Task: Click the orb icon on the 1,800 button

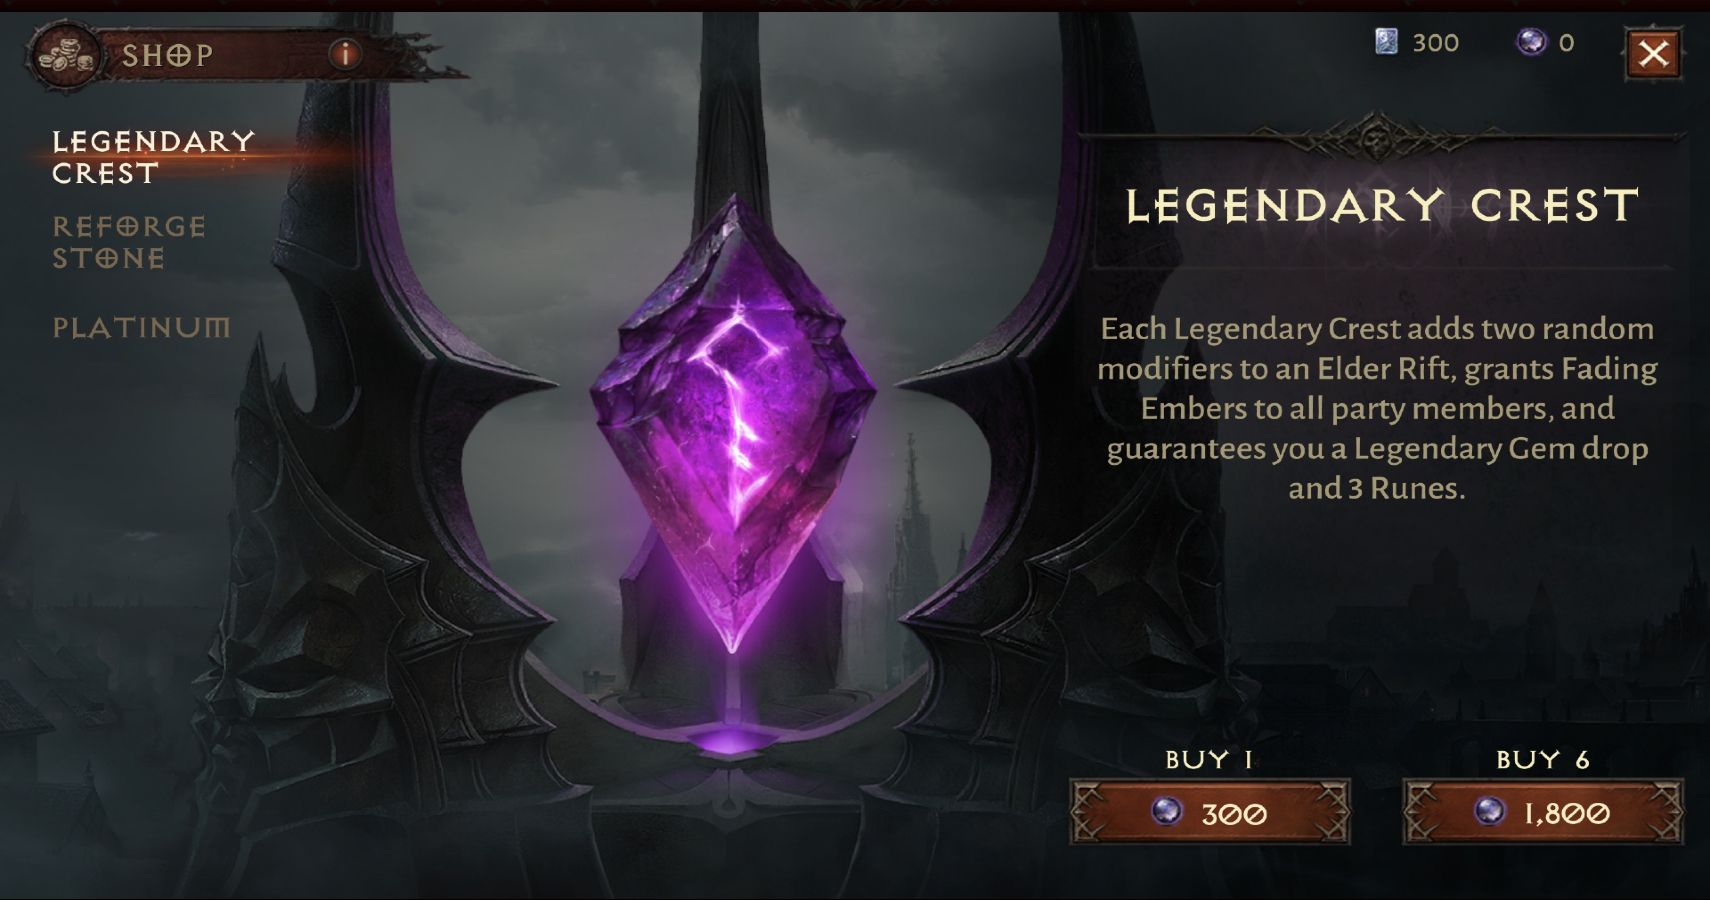Action: click(x=1489, y=811)
